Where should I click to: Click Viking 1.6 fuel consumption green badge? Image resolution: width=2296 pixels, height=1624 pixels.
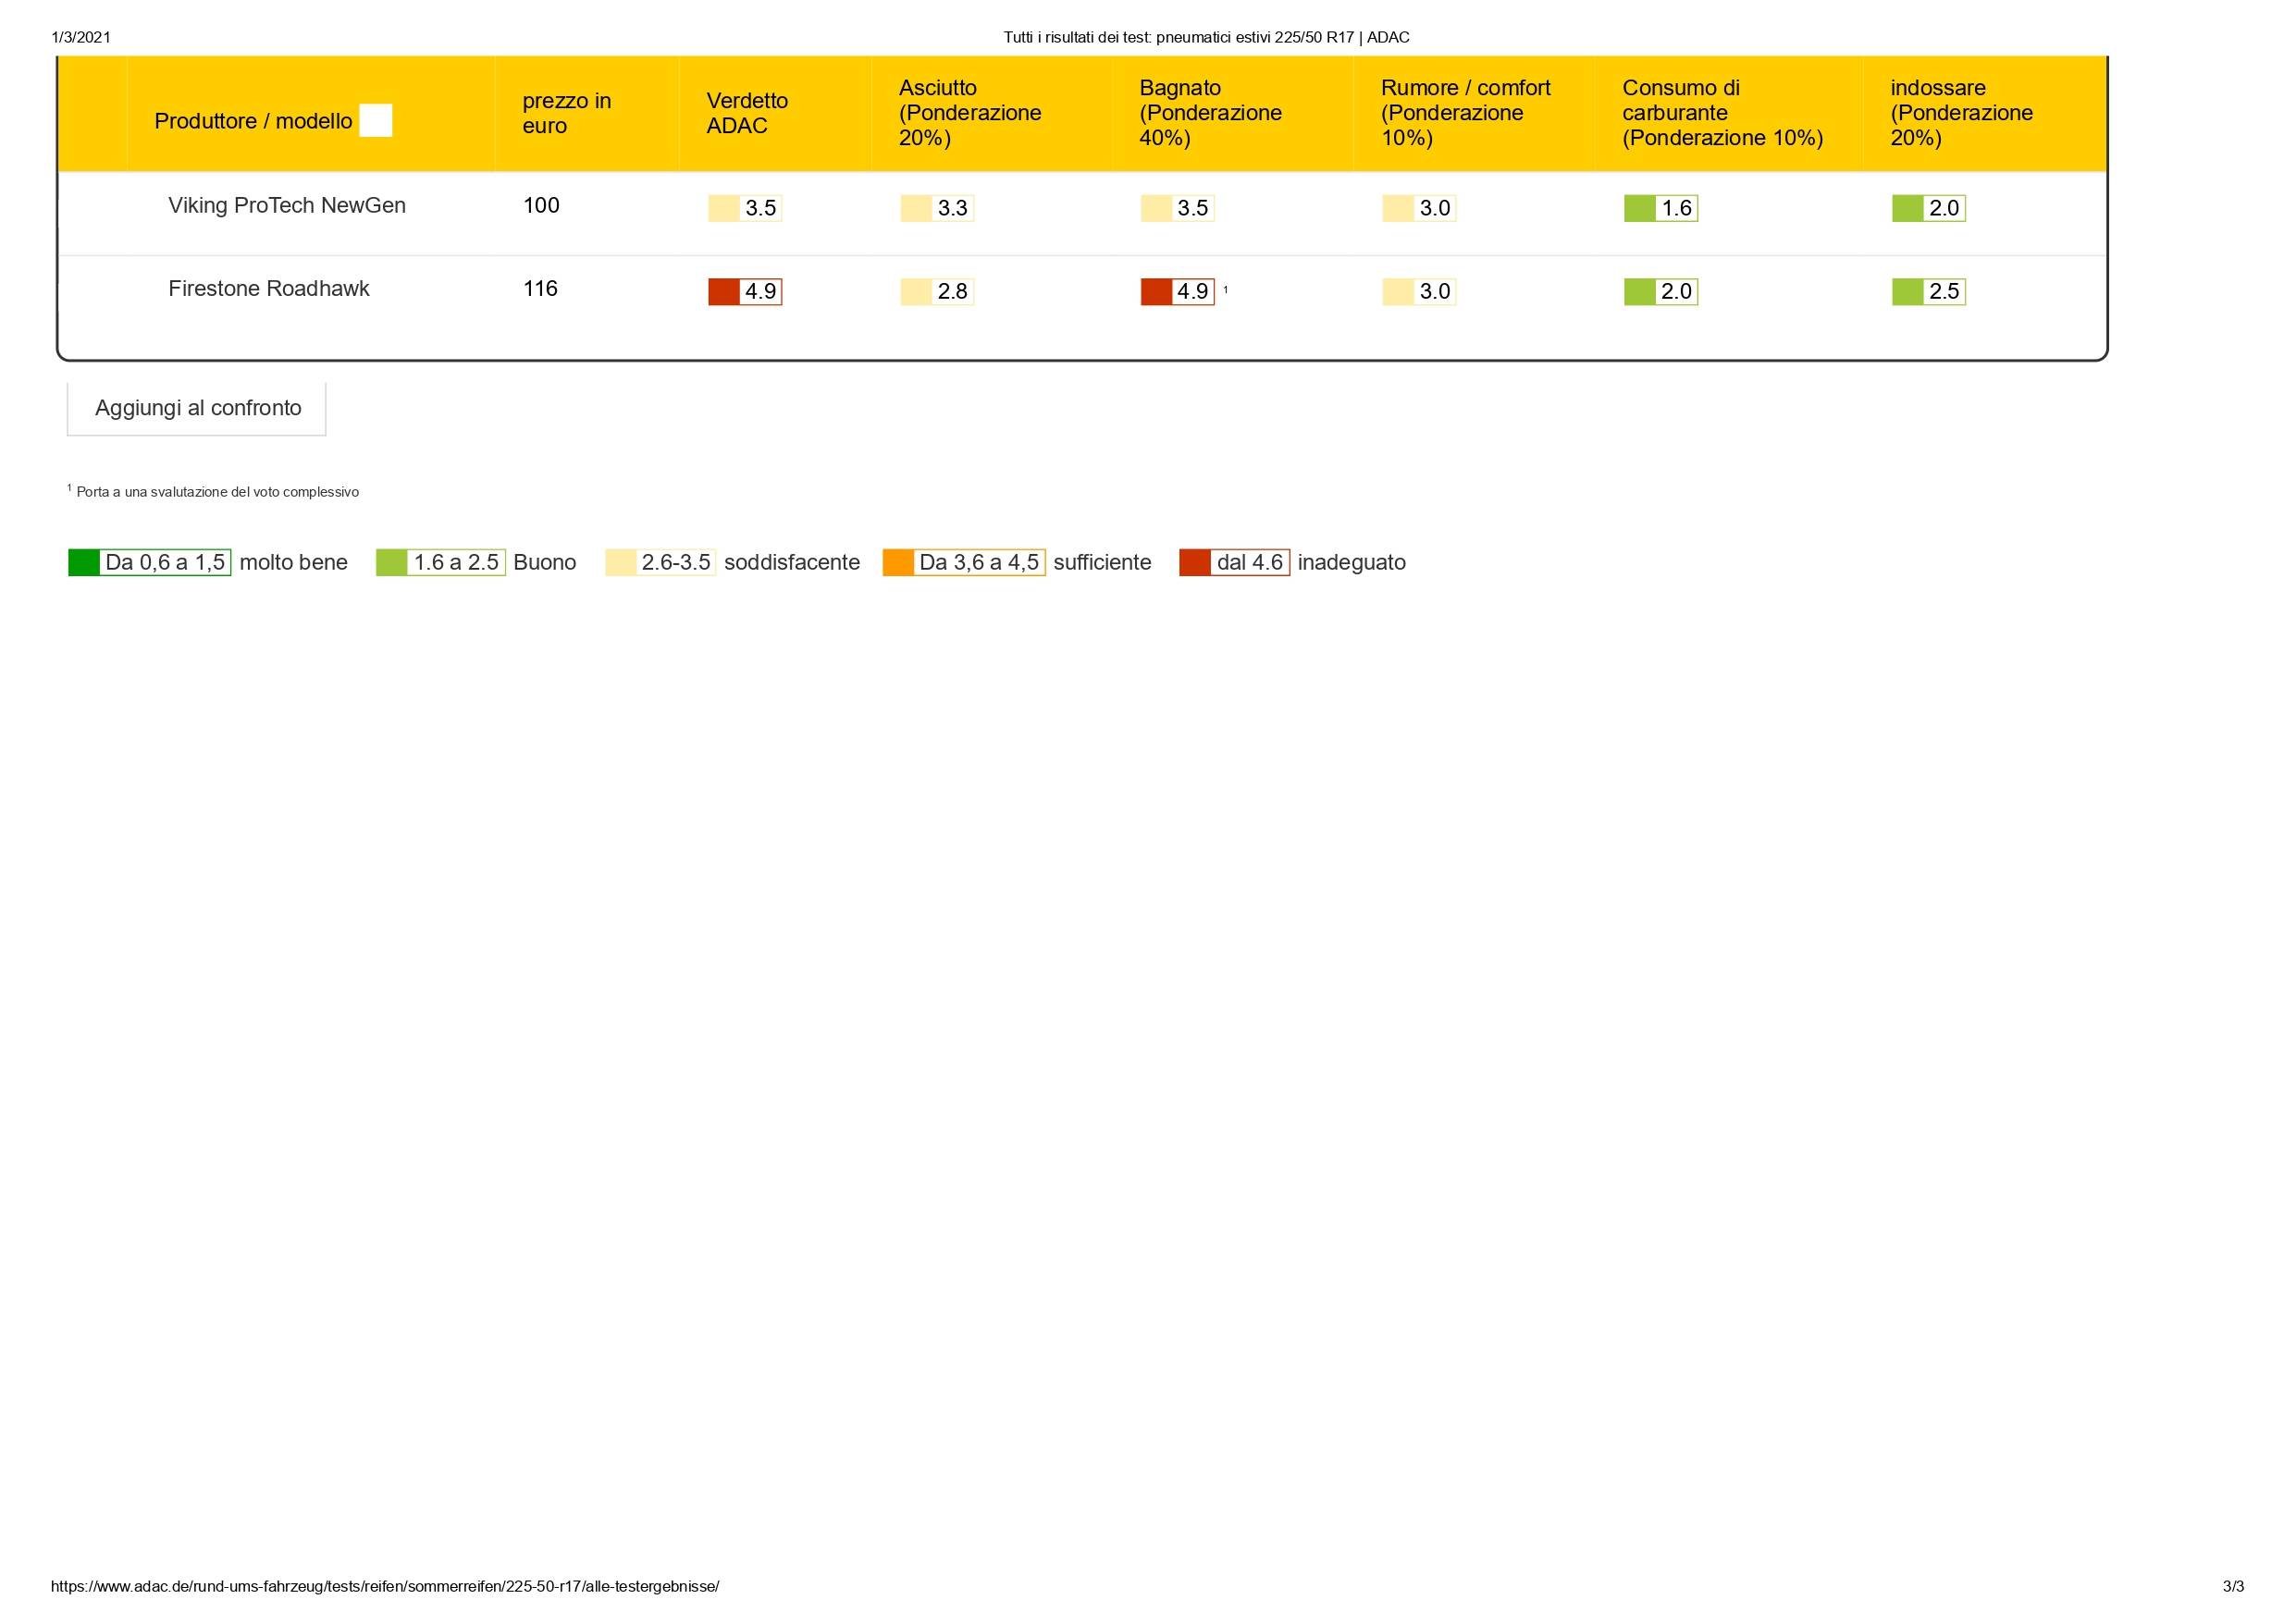coord(1660,208)
